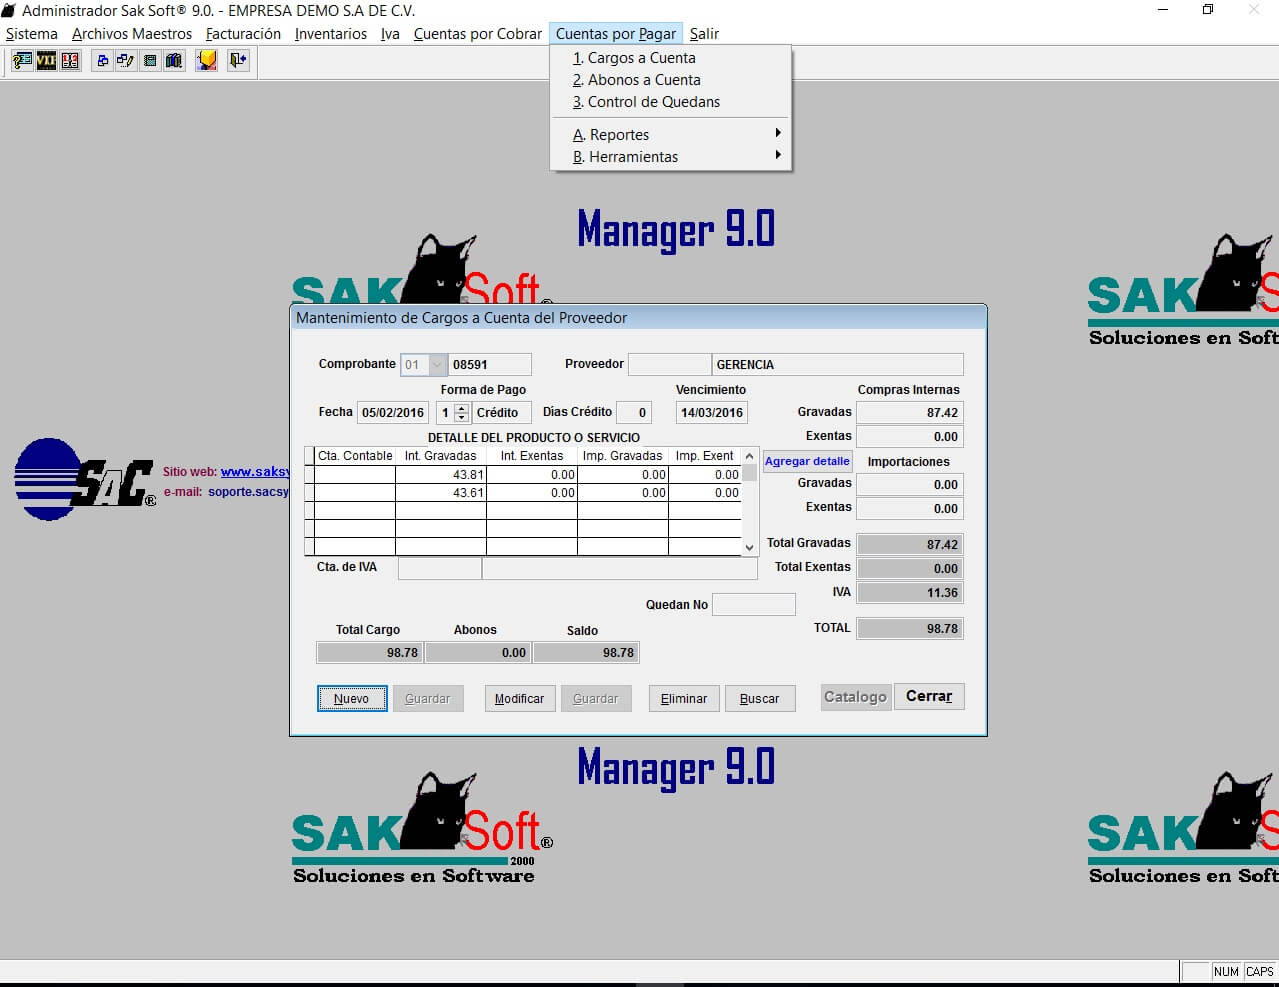Expand the Herramientas submenu
The height and width of the screenshot is (987, 1279).
(671, 157)
